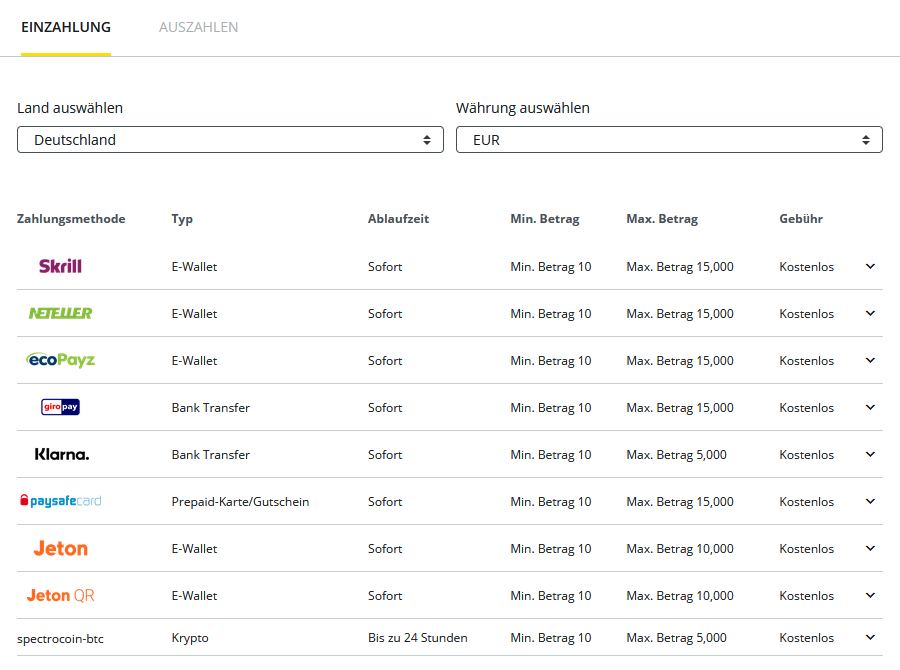Click the Jeton QR logo
Viewport: 900px width, 670px height.
pyautogui.click(x=60, y=595)
